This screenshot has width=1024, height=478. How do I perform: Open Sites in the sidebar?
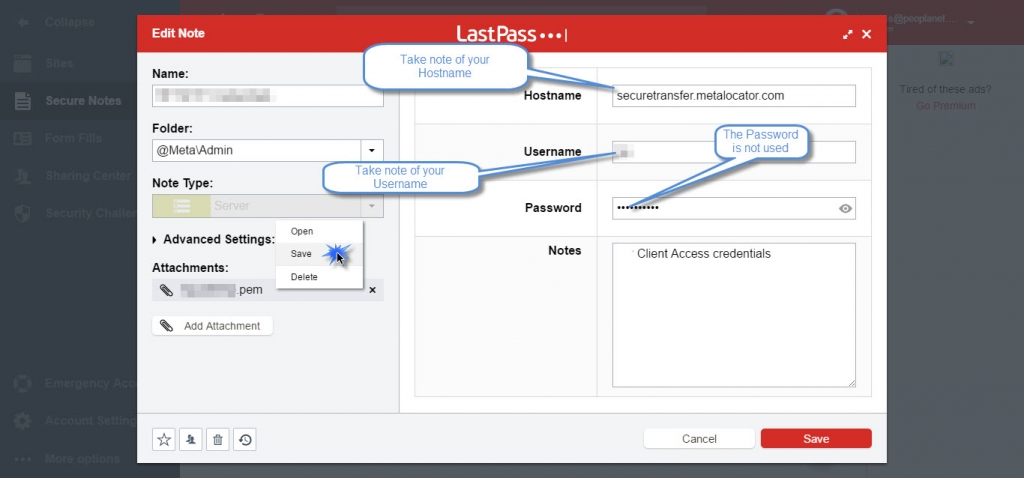pyautogui.click(x=59, y=63)
